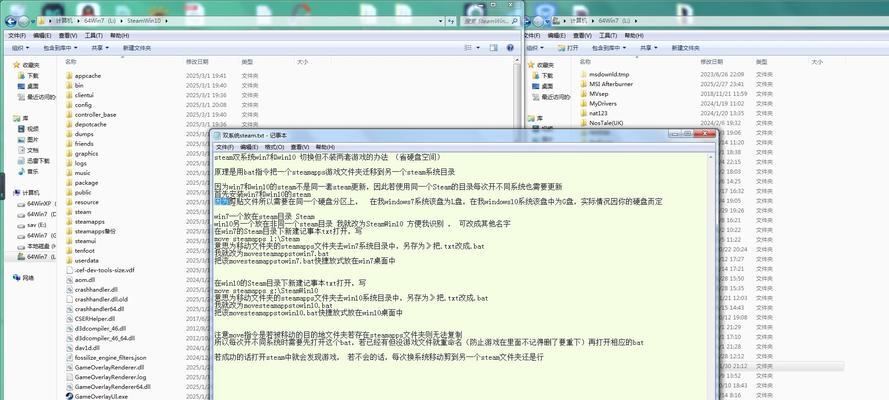Image resolution: width=889 pixels, height=400 pixels.
Task: Select NosTale(UK) folder icon in right window
Action: click(584, 122)
